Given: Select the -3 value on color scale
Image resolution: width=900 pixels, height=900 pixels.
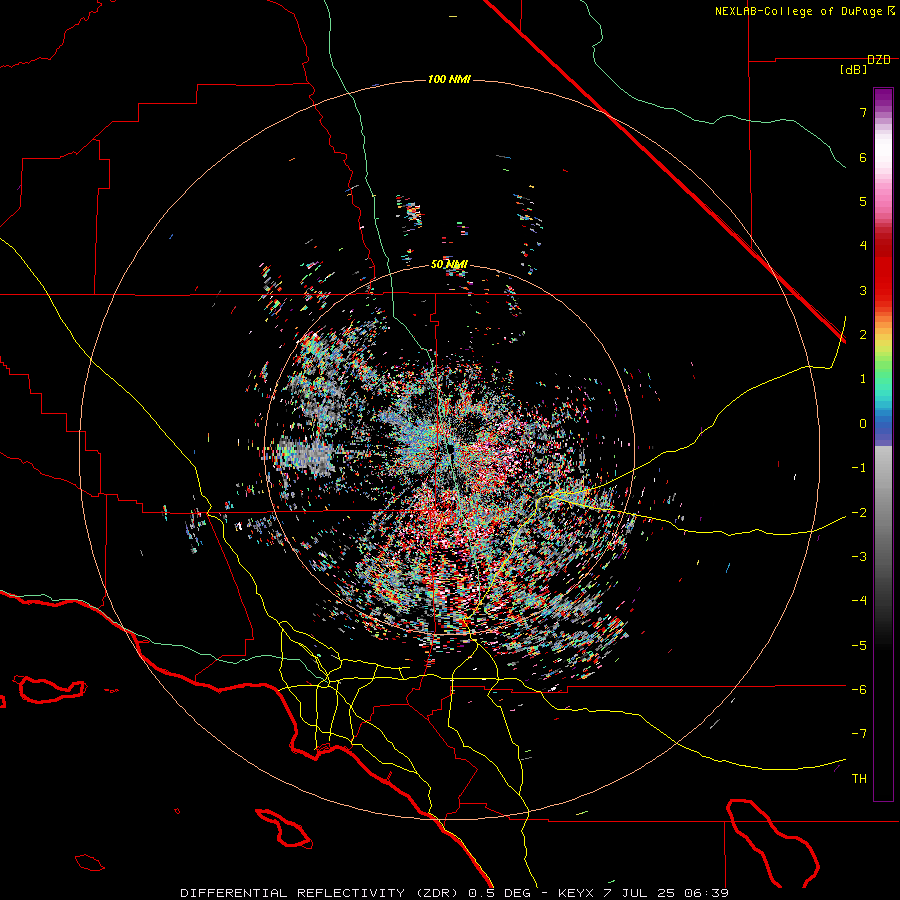Looking at the screenshot, I should pos(859,556).
